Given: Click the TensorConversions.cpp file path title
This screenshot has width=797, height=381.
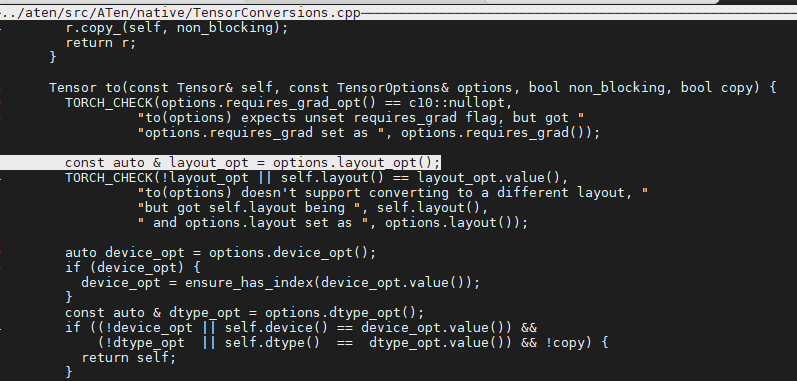Looking at the screenshot, I should (180, 13).
